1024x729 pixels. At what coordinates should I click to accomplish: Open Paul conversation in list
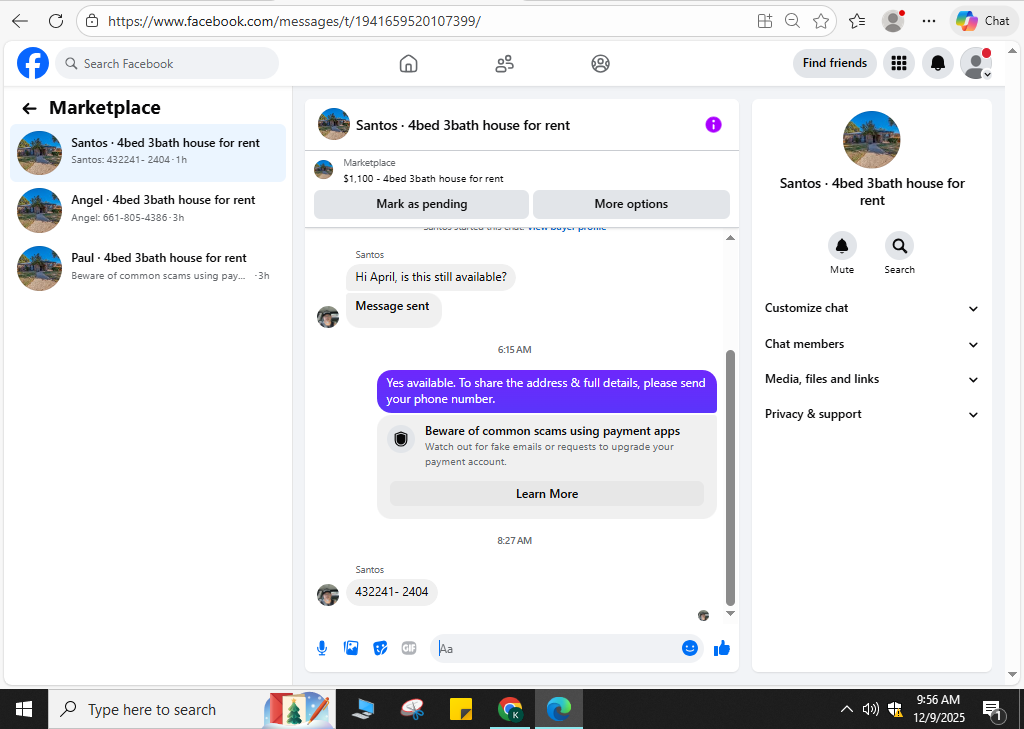tap(148, 268)
